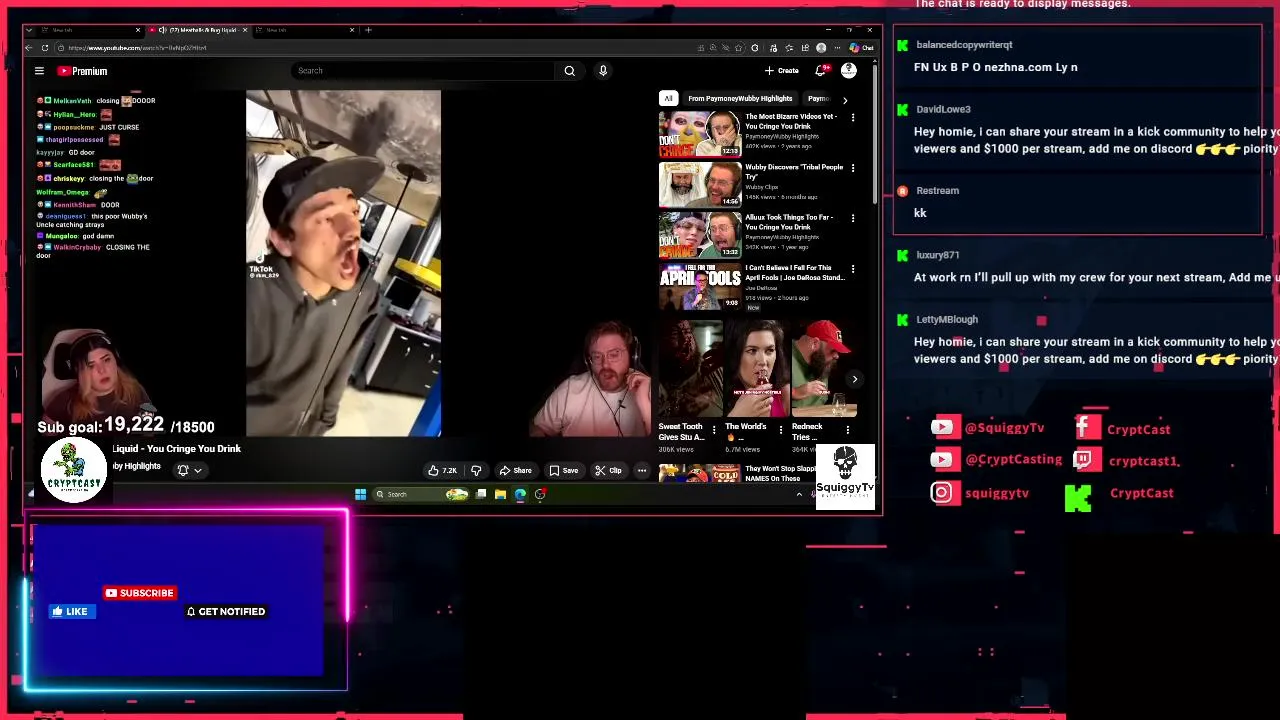1280x720 pixels.
Task: Open options for 'Wubby Discovers Tribal People Try'
Action: coord(853,168)
